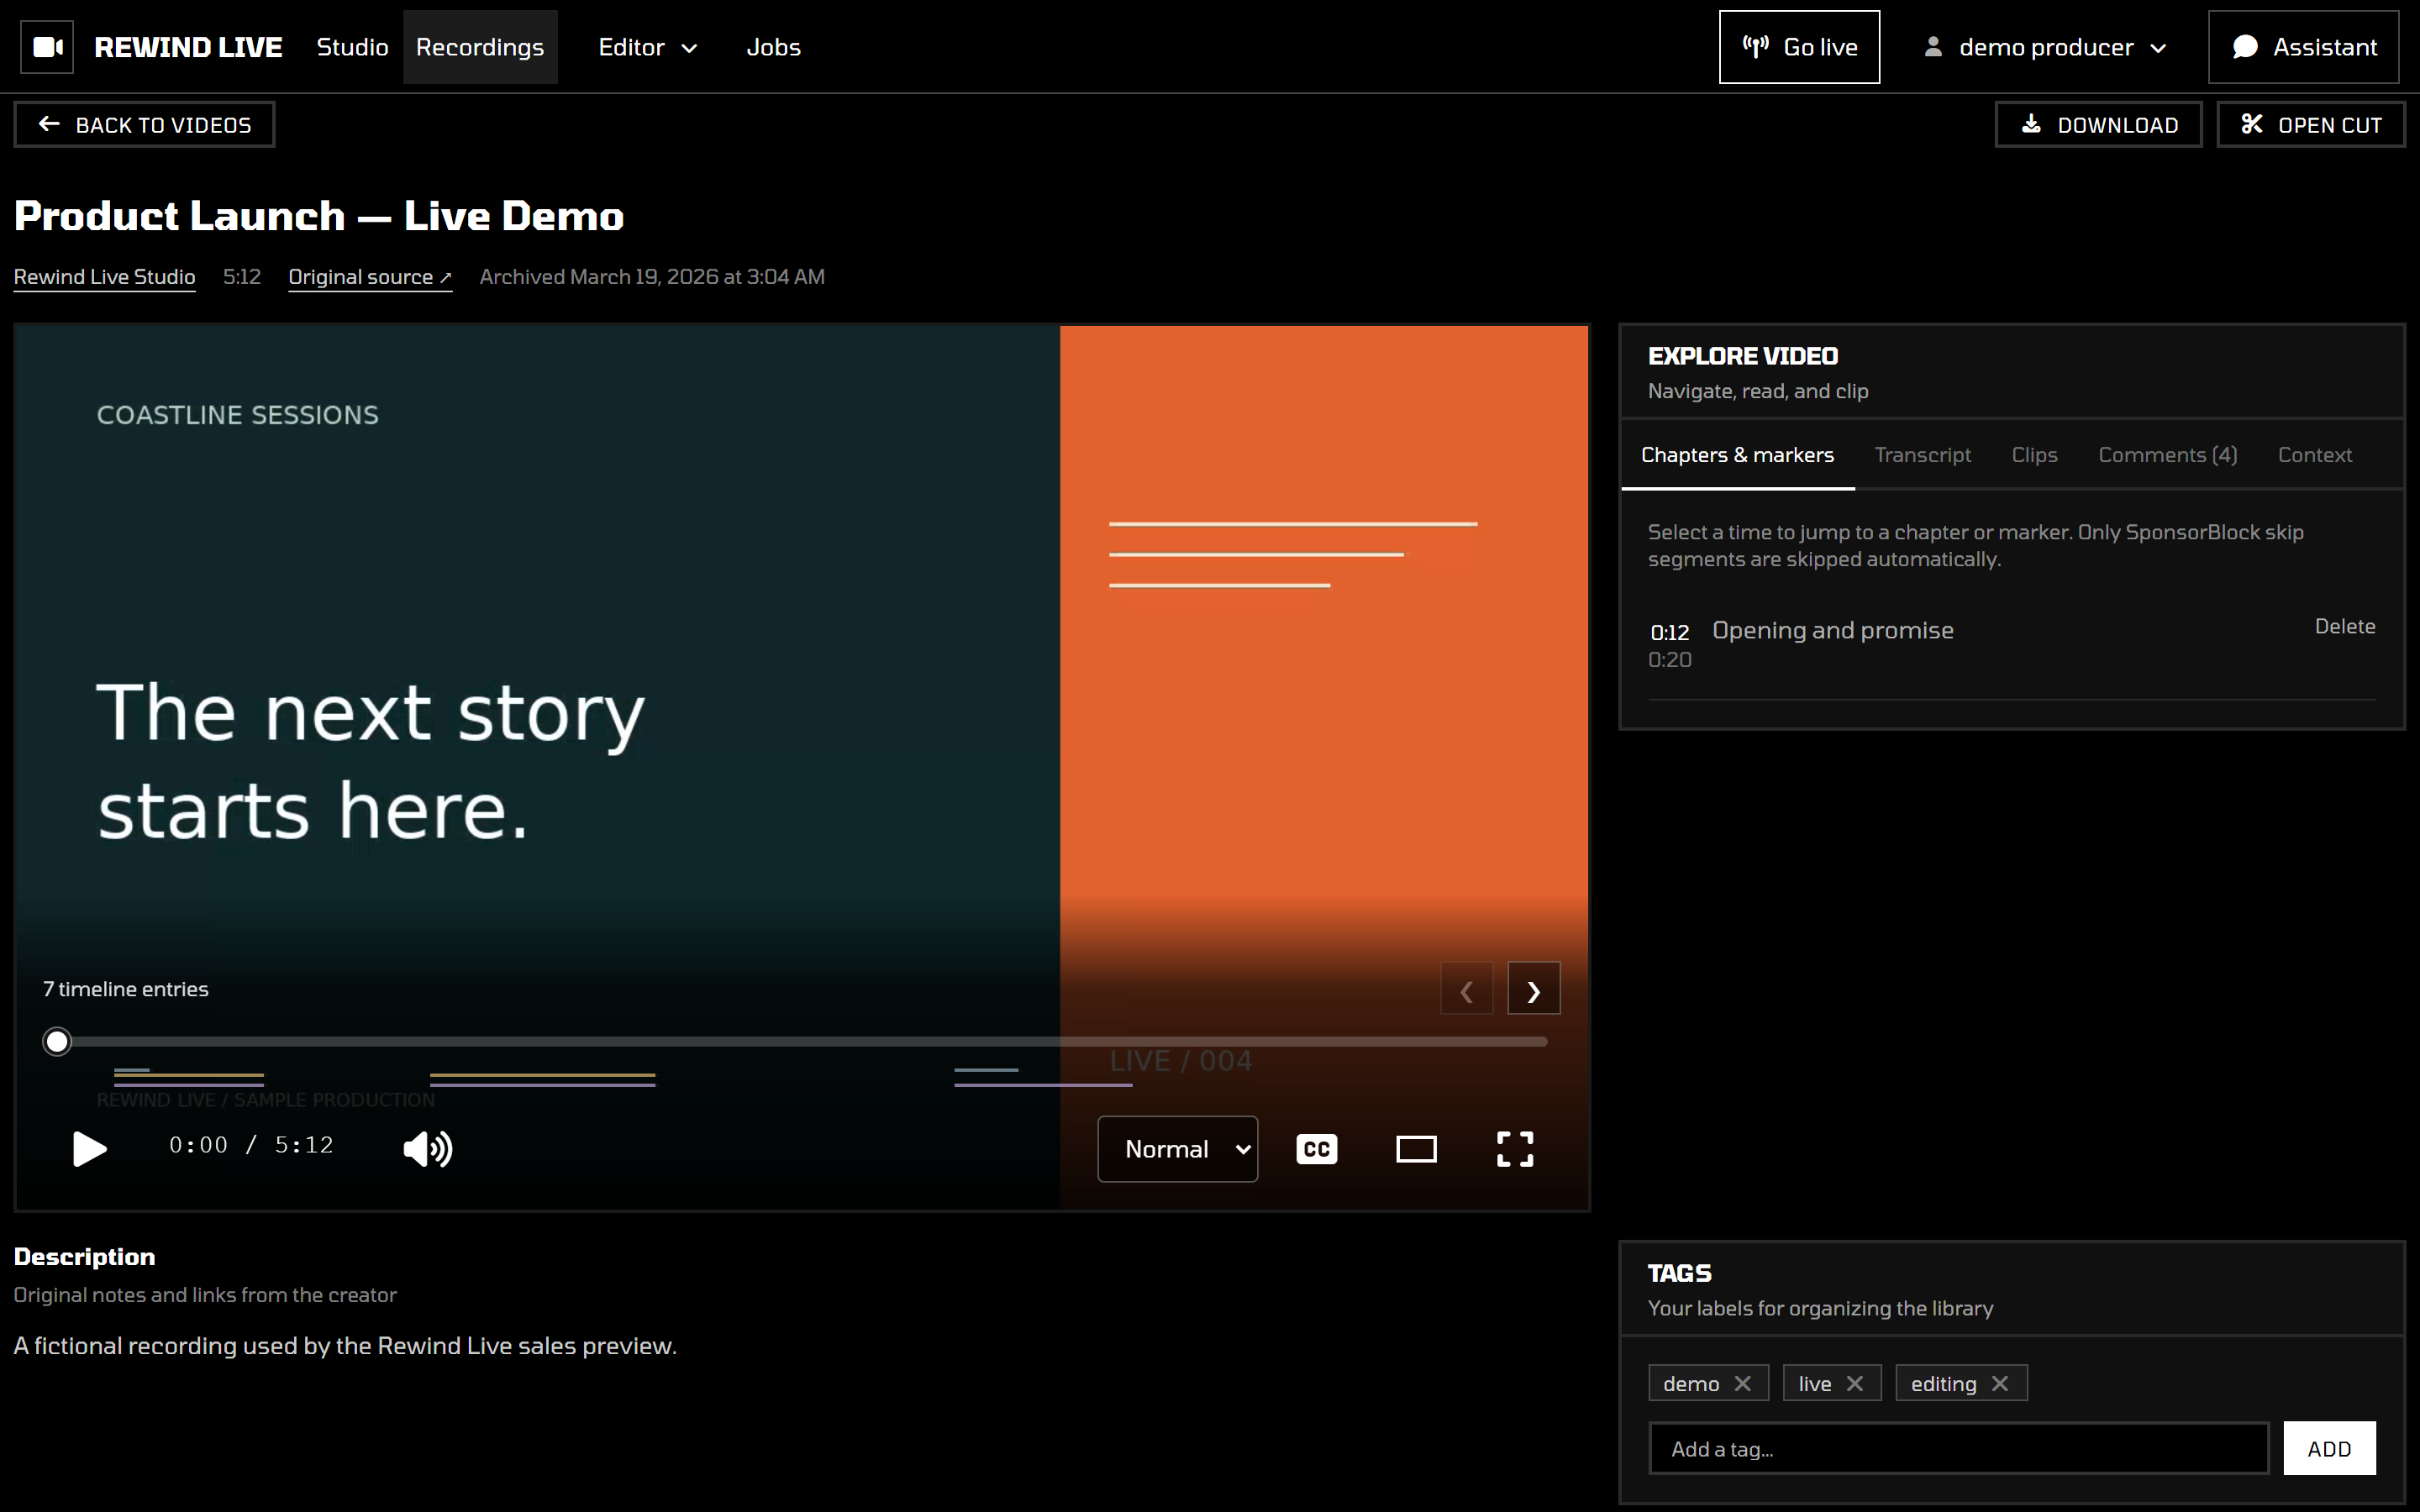
Task: Open the Assistant chat panel
Action: tap(2303, 47)
